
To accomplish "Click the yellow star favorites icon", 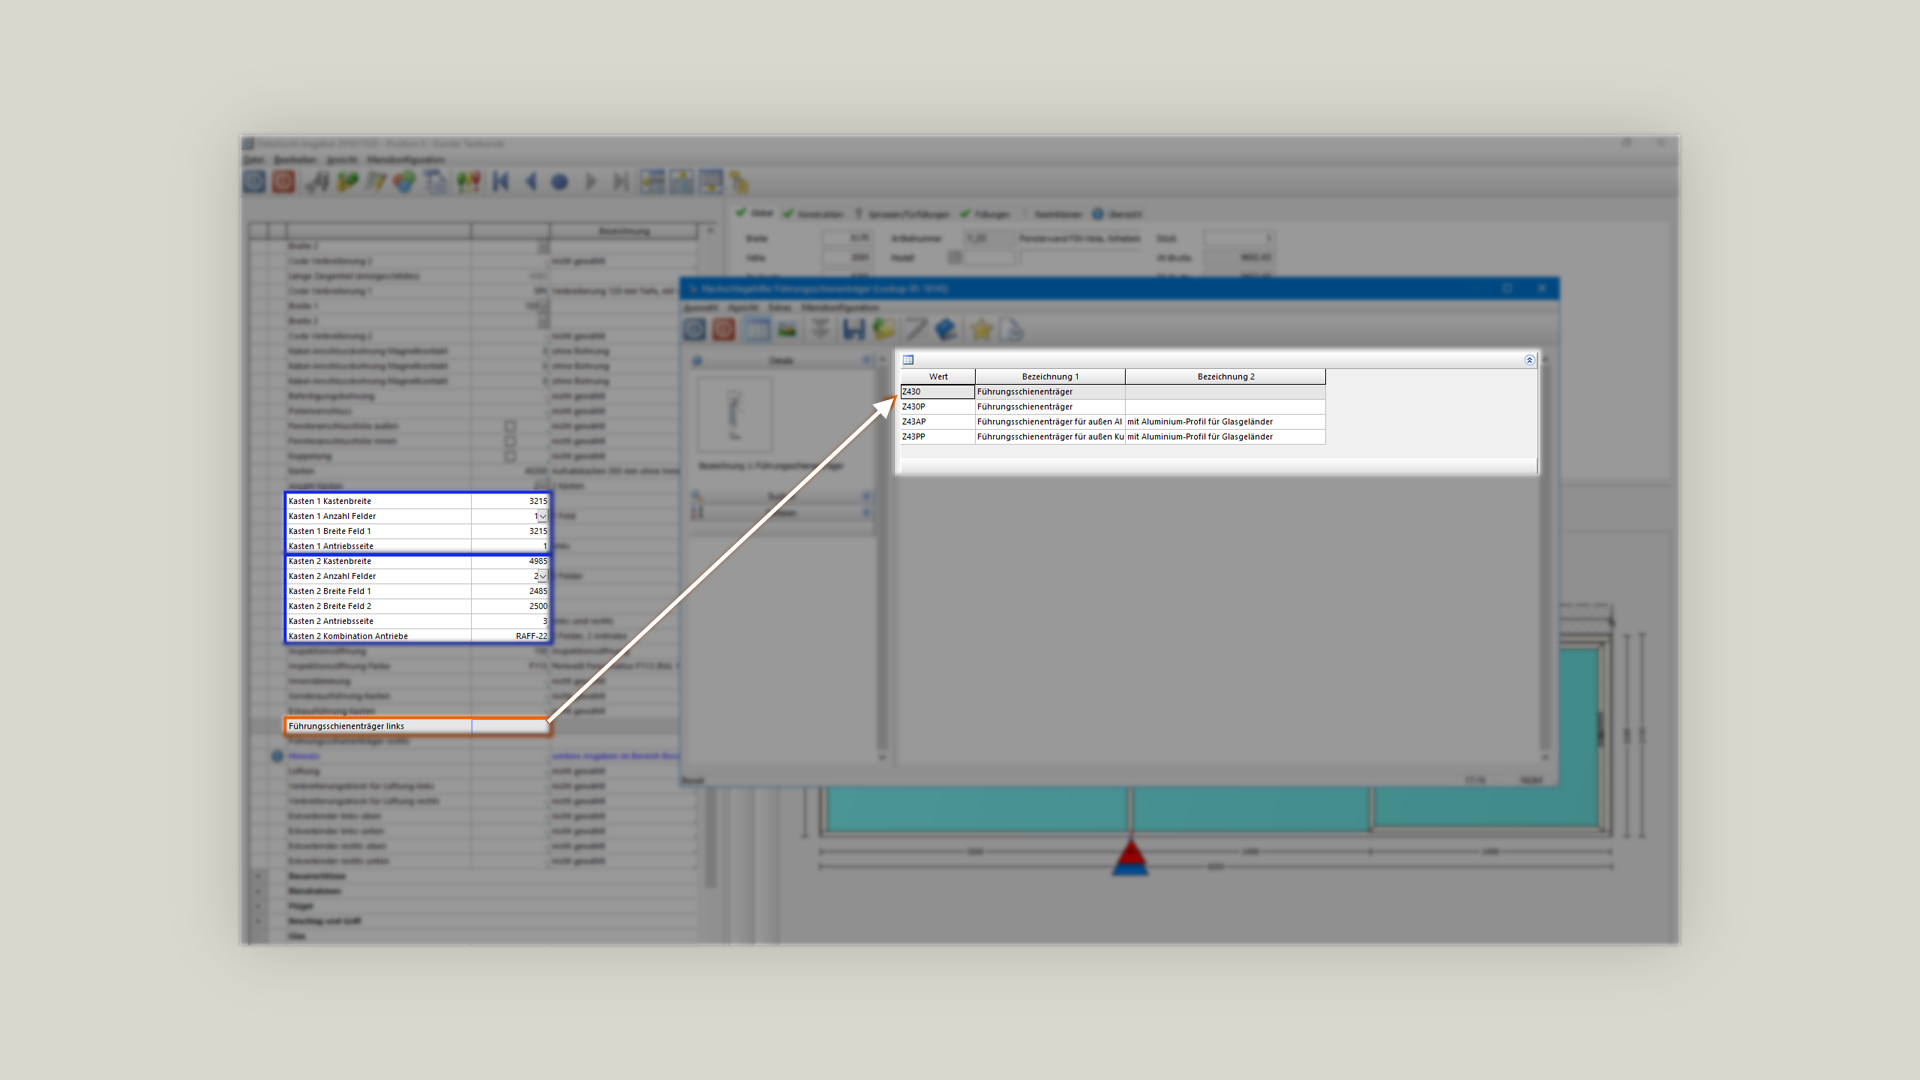I will [981, 329].
